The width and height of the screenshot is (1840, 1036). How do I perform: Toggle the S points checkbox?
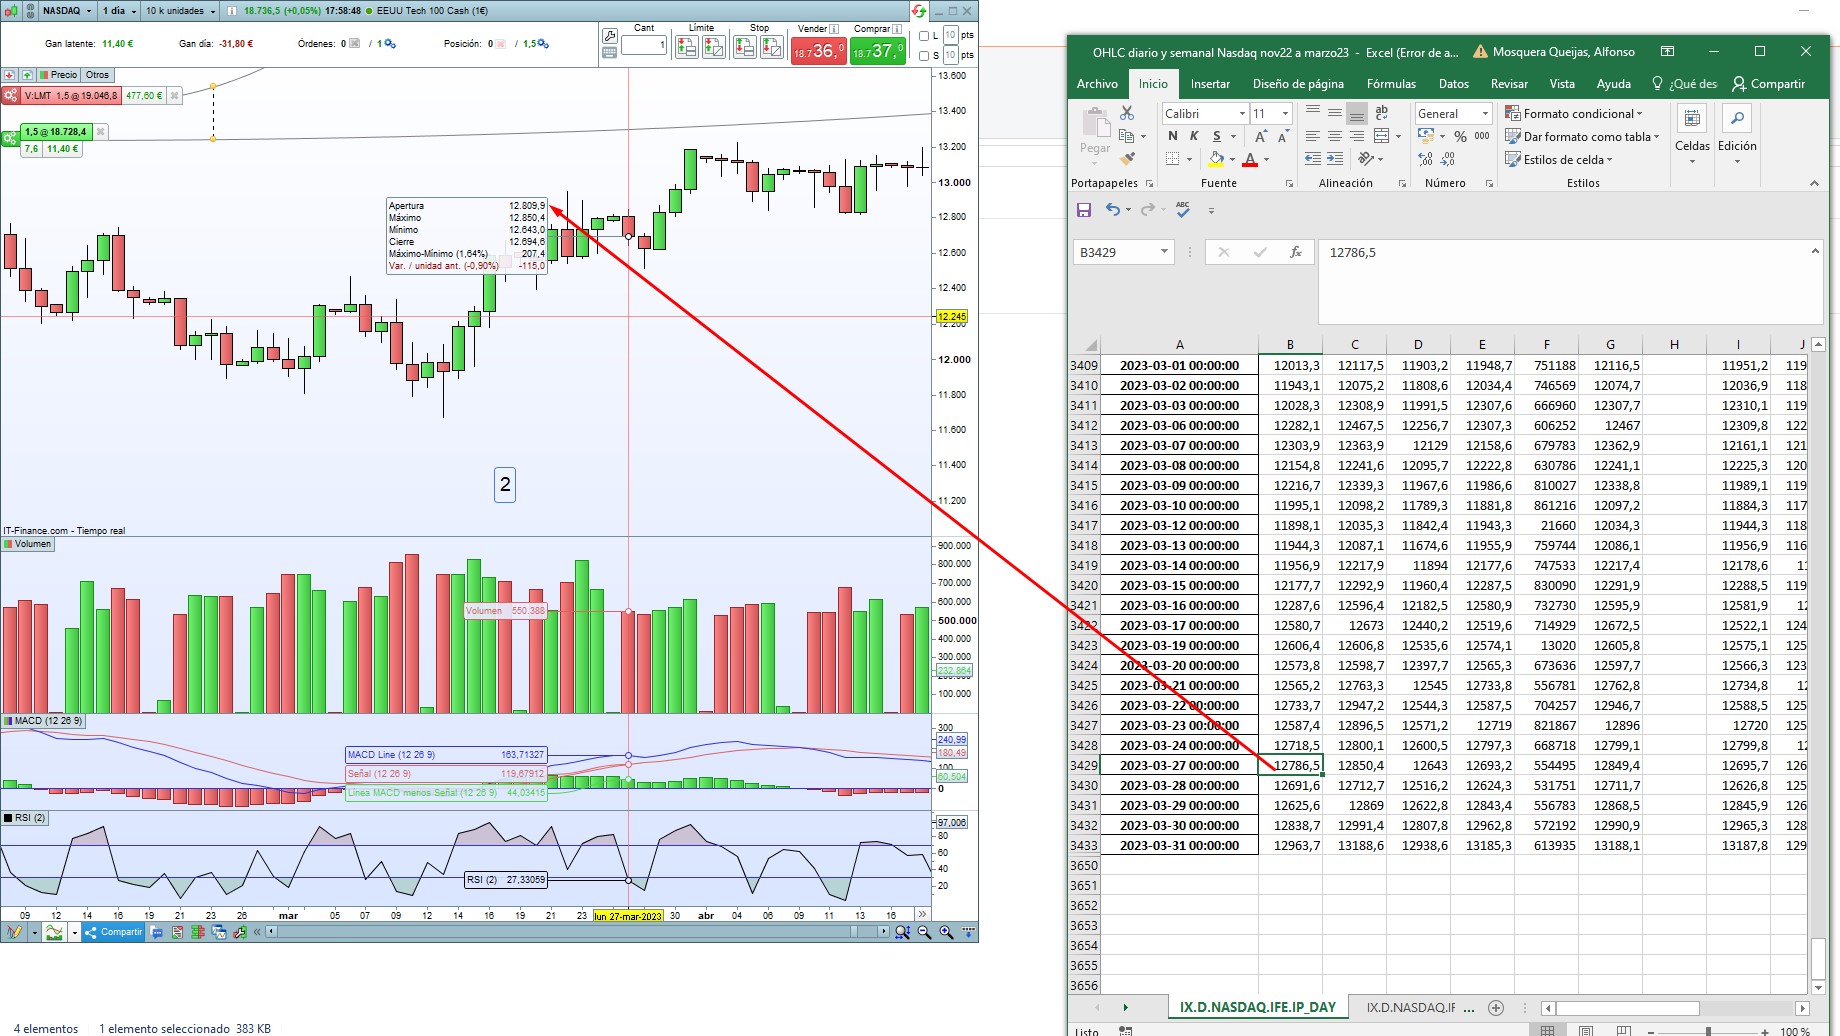click(x=924, y=55)
